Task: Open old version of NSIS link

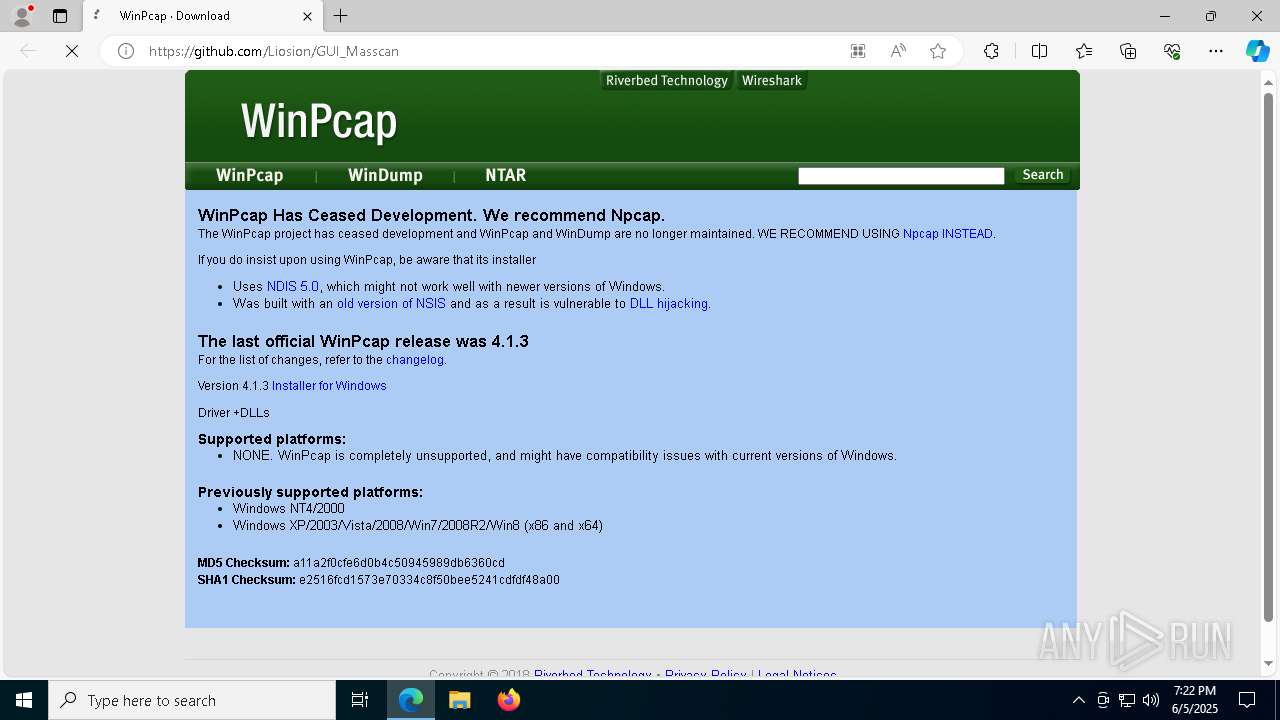Action: click(391, 304)
